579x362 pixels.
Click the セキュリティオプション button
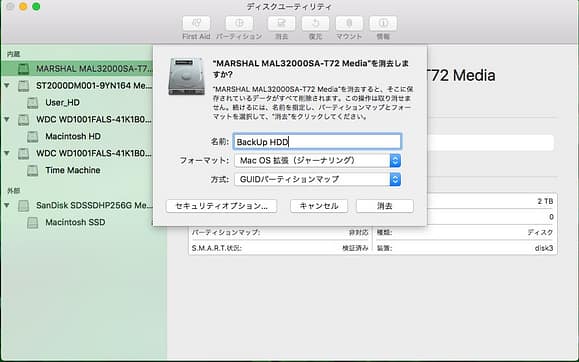tap(222, 206)
